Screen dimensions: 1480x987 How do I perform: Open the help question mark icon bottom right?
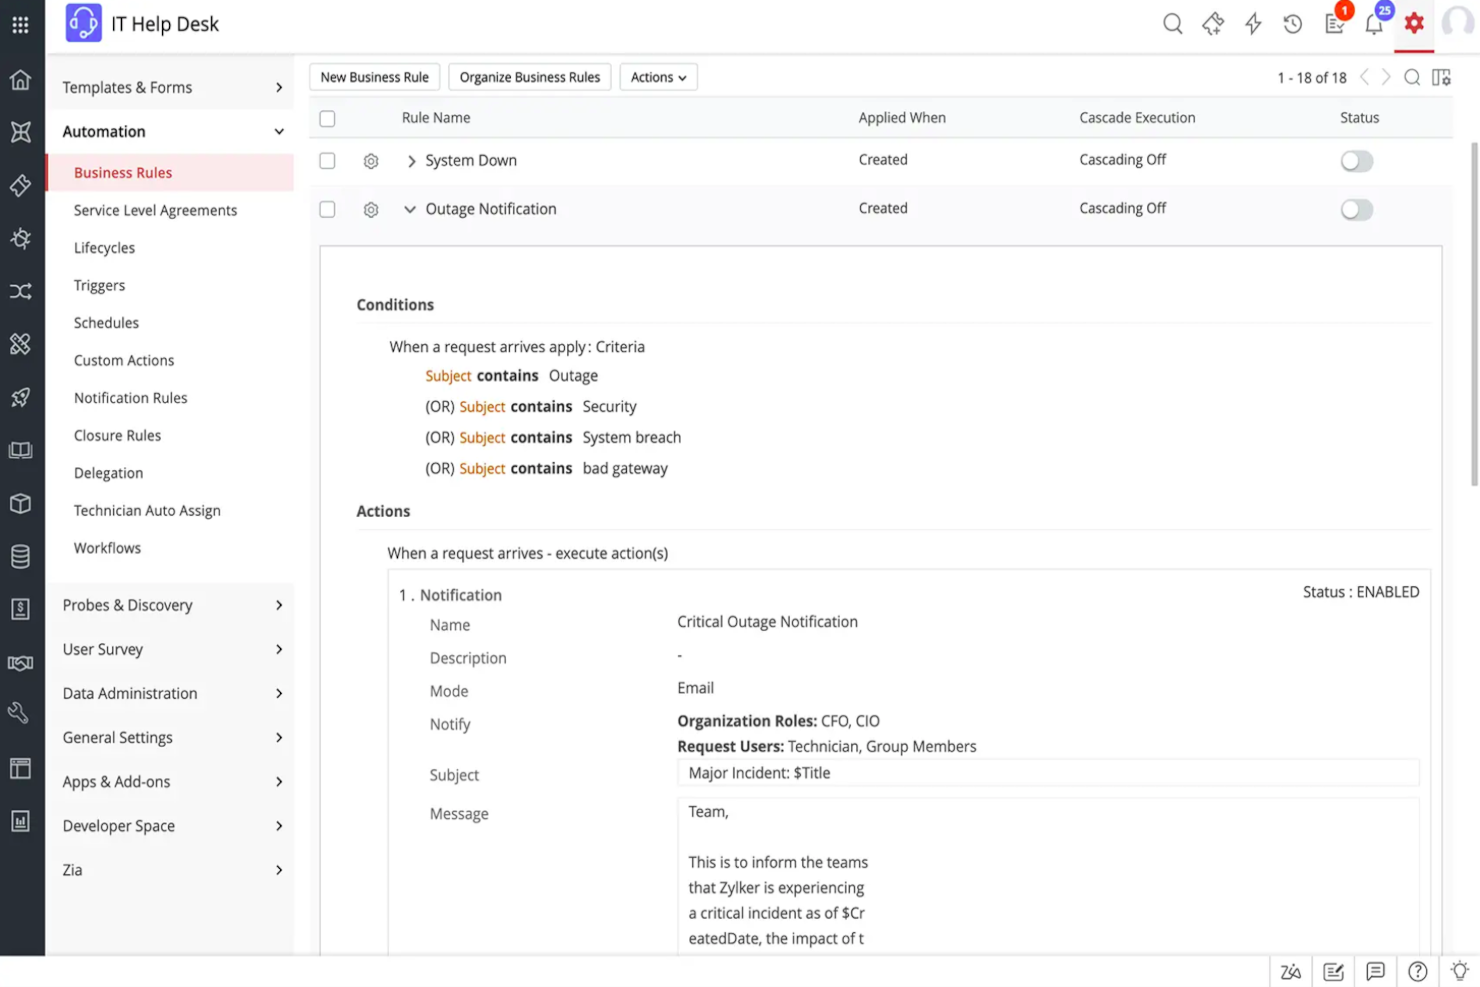1416,970
